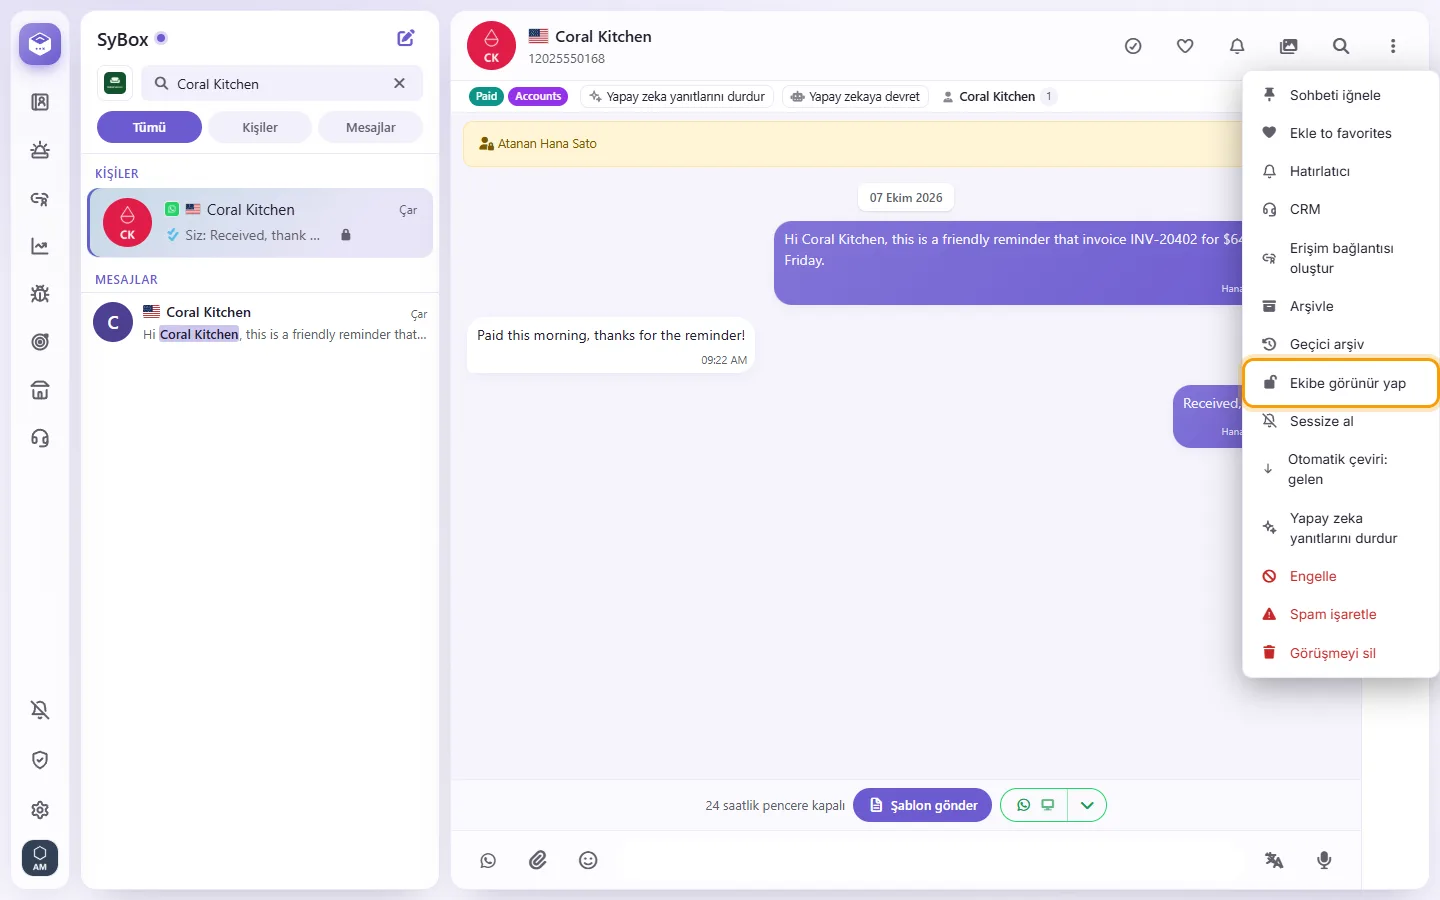This screenshot has width=1440, height=900.
Task: Toggle the muted notifications bell in sidebar
Action: 40,710
